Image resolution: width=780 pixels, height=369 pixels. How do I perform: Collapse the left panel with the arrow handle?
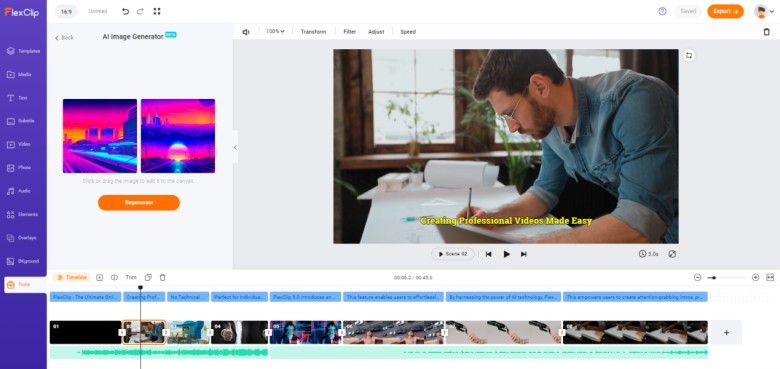click(235, 147)
